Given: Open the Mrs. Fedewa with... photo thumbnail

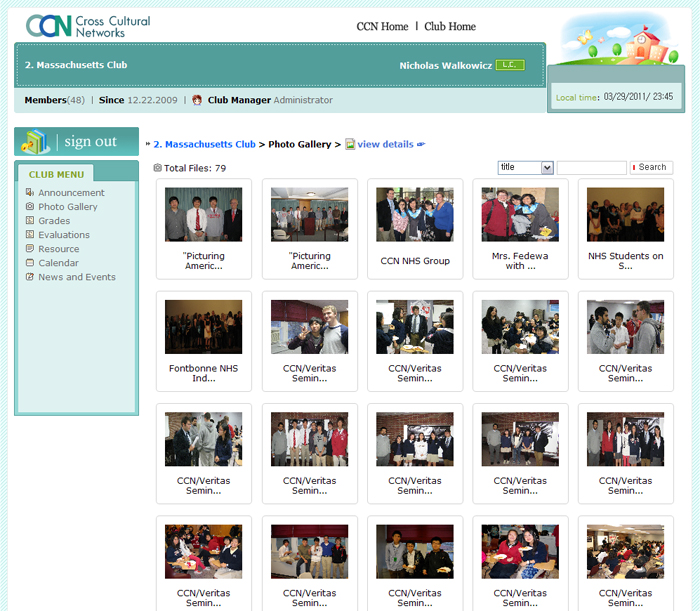Looking at the screenshot, I should point(520,214).
